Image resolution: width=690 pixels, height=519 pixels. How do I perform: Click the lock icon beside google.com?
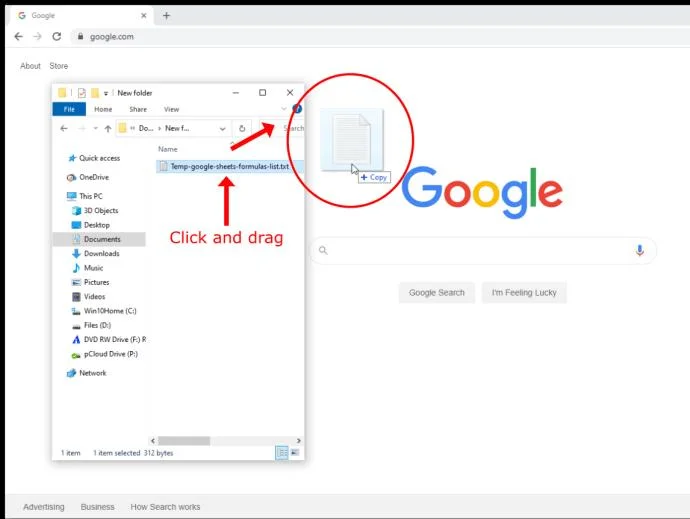click(x=80, y=37)
